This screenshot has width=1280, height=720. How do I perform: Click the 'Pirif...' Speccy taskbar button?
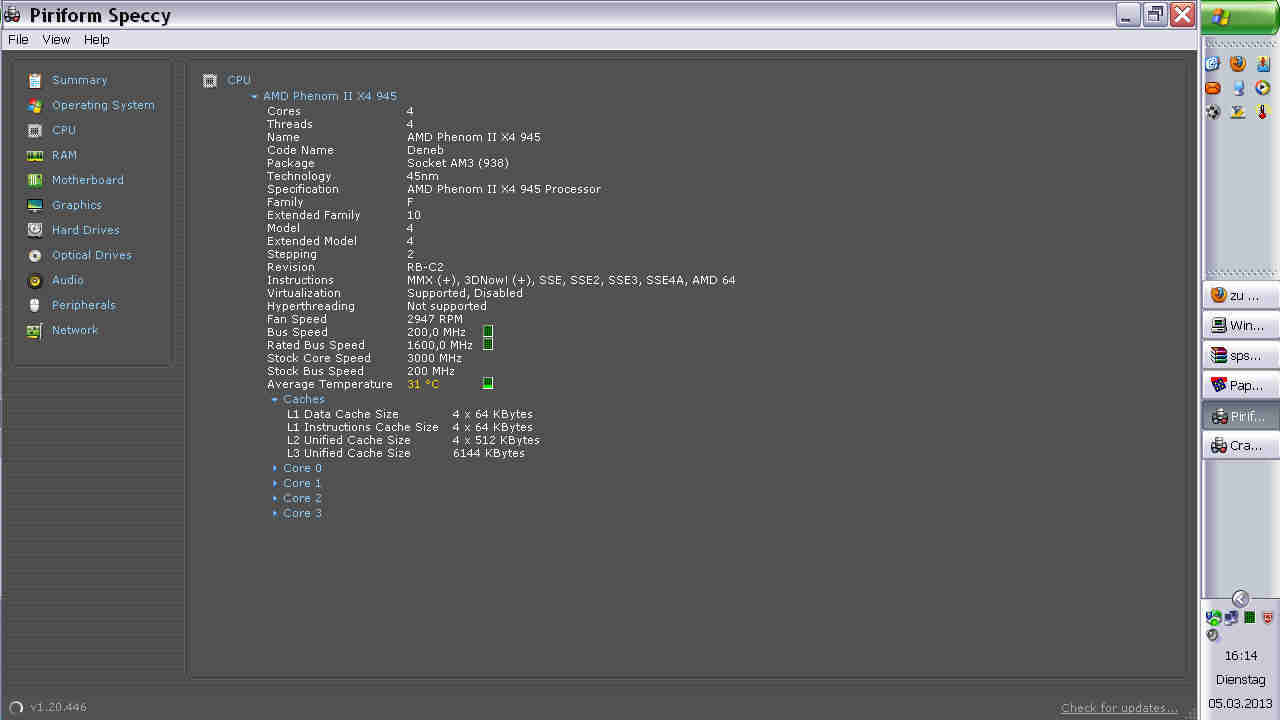tap(1240, 416)
